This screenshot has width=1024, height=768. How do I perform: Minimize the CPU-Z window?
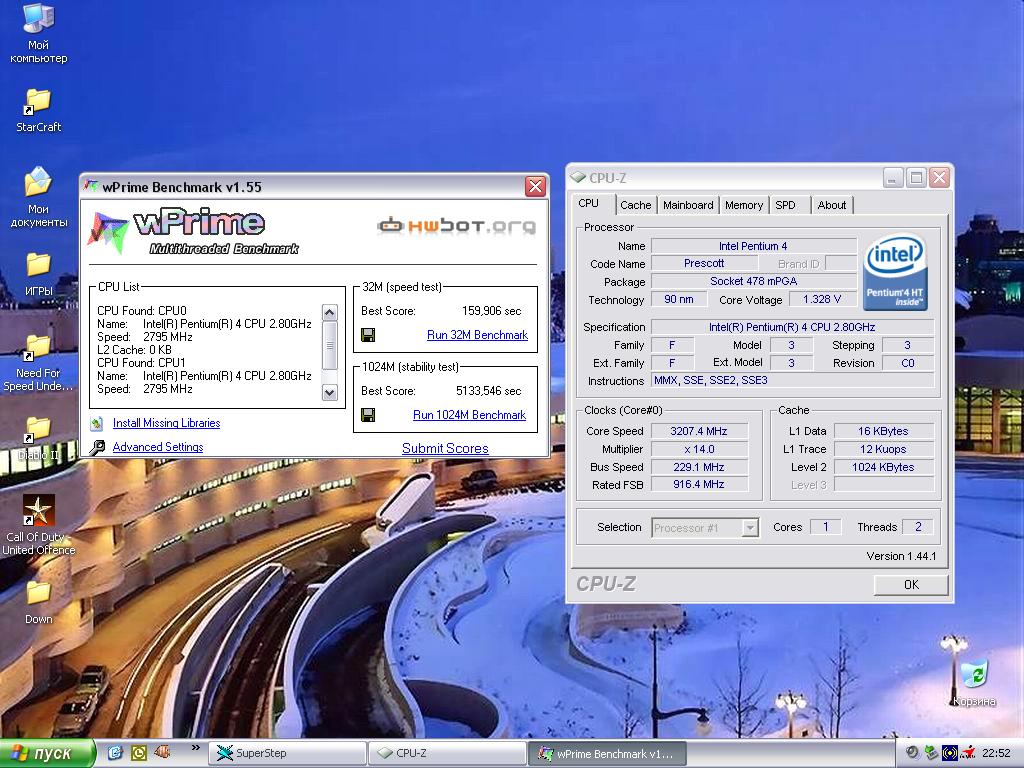[x=893, y=178]
